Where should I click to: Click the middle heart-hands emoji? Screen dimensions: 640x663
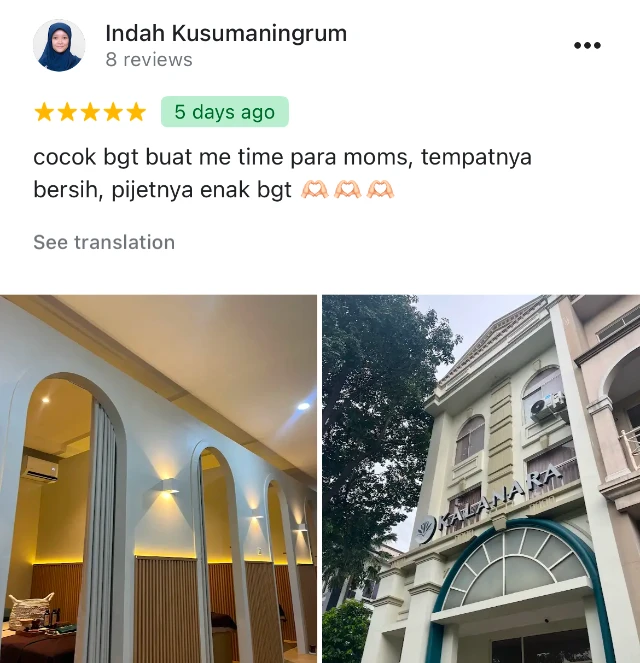coord(347,189)
